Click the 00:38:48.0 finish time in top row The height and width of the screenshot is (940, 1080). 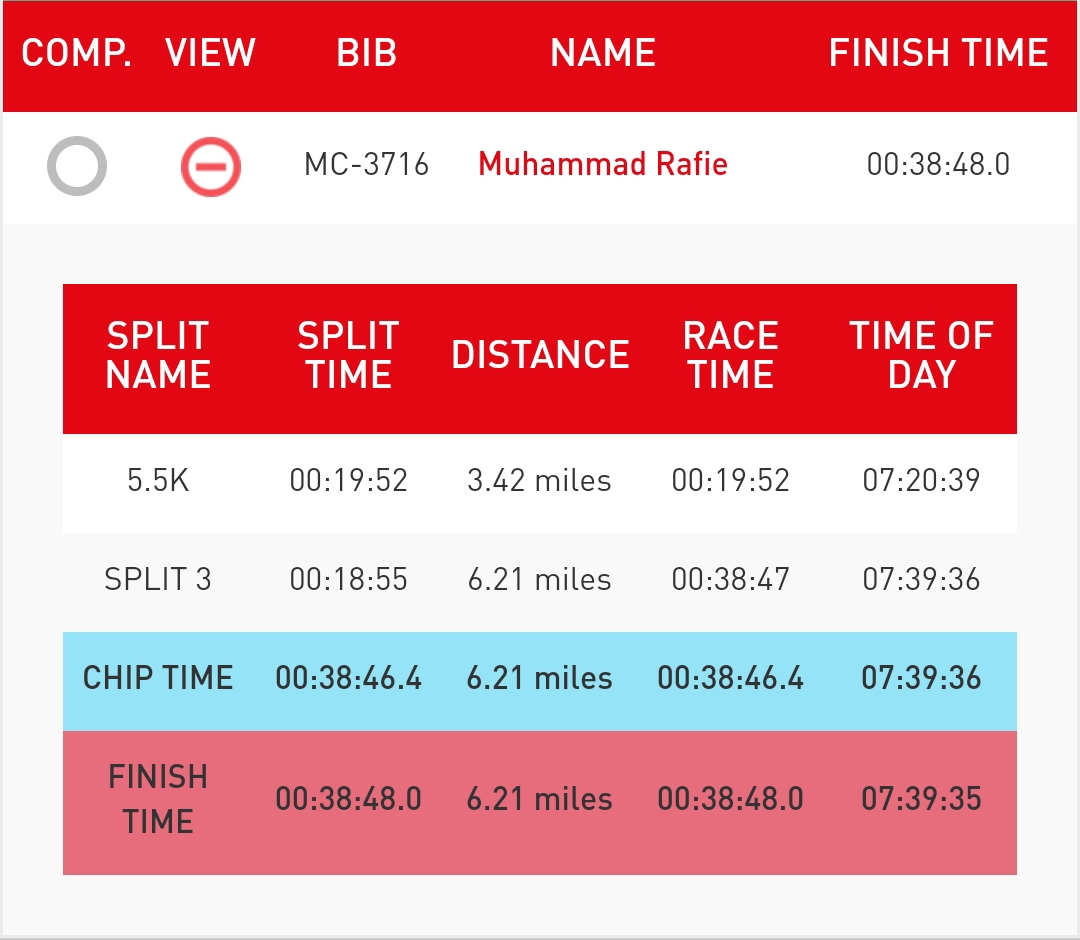pyautogui.click(x=938, y=165)
